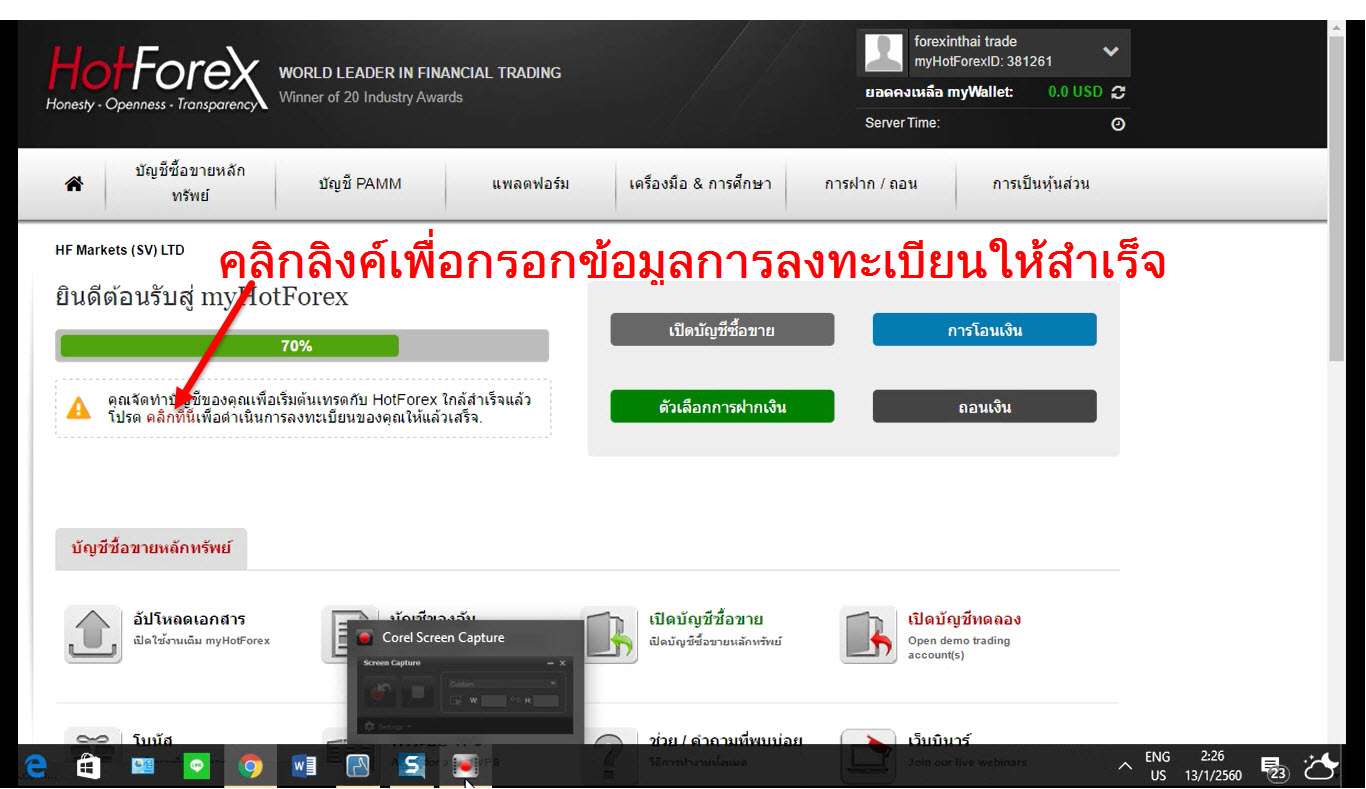Open the green เปิดบัญชีซื้อขาย link

706,619
